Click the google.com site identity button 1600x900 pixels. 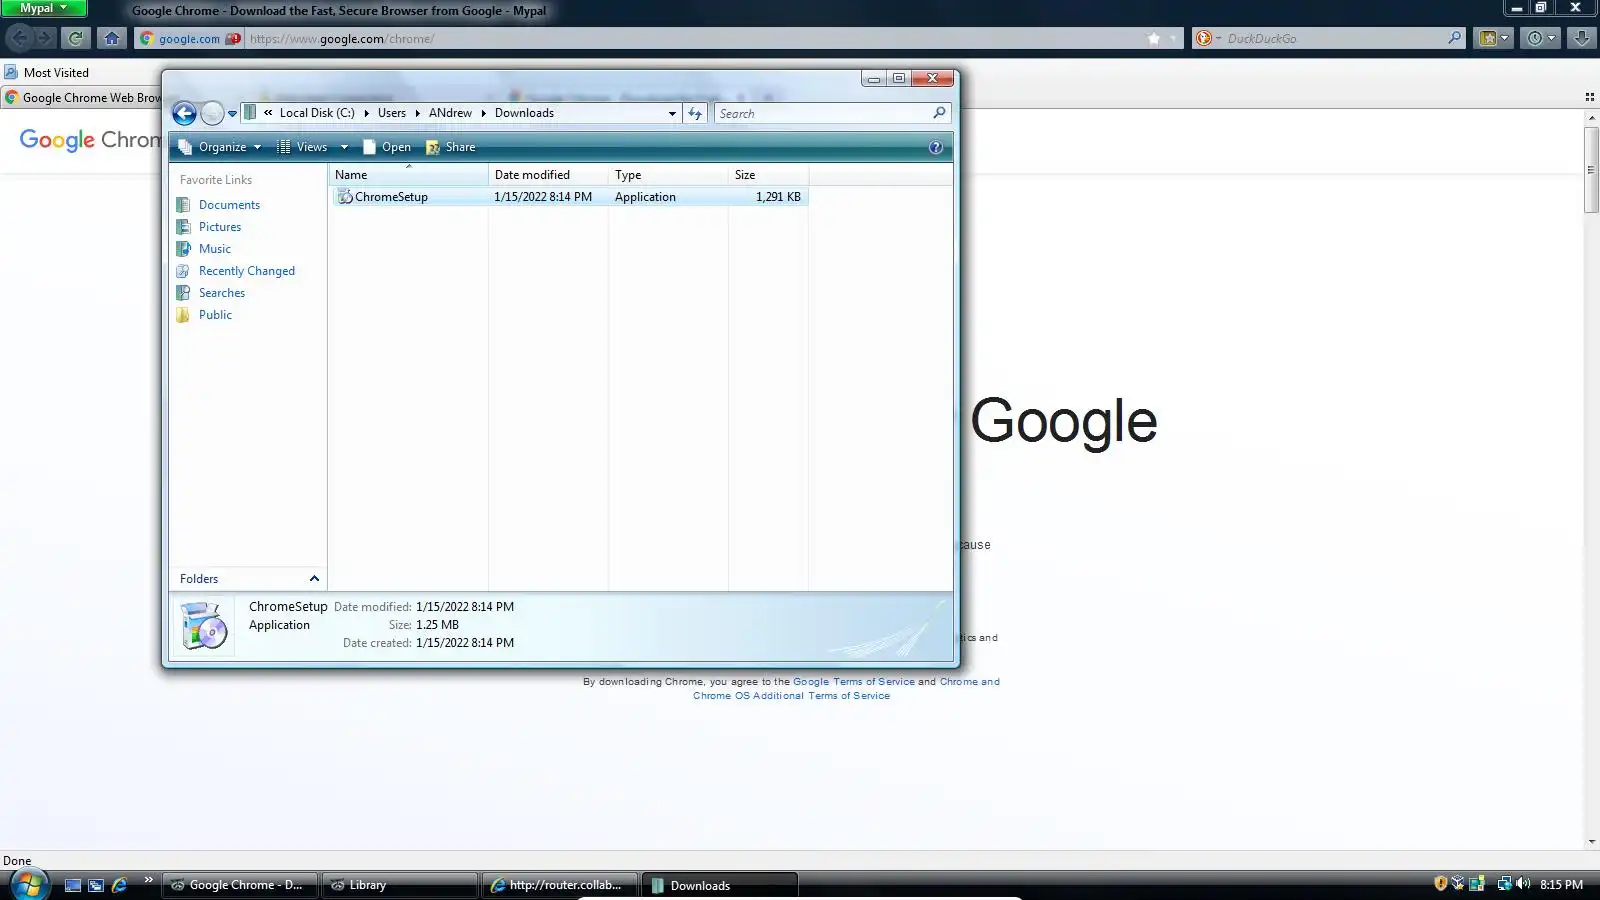(x=189, y=39)
